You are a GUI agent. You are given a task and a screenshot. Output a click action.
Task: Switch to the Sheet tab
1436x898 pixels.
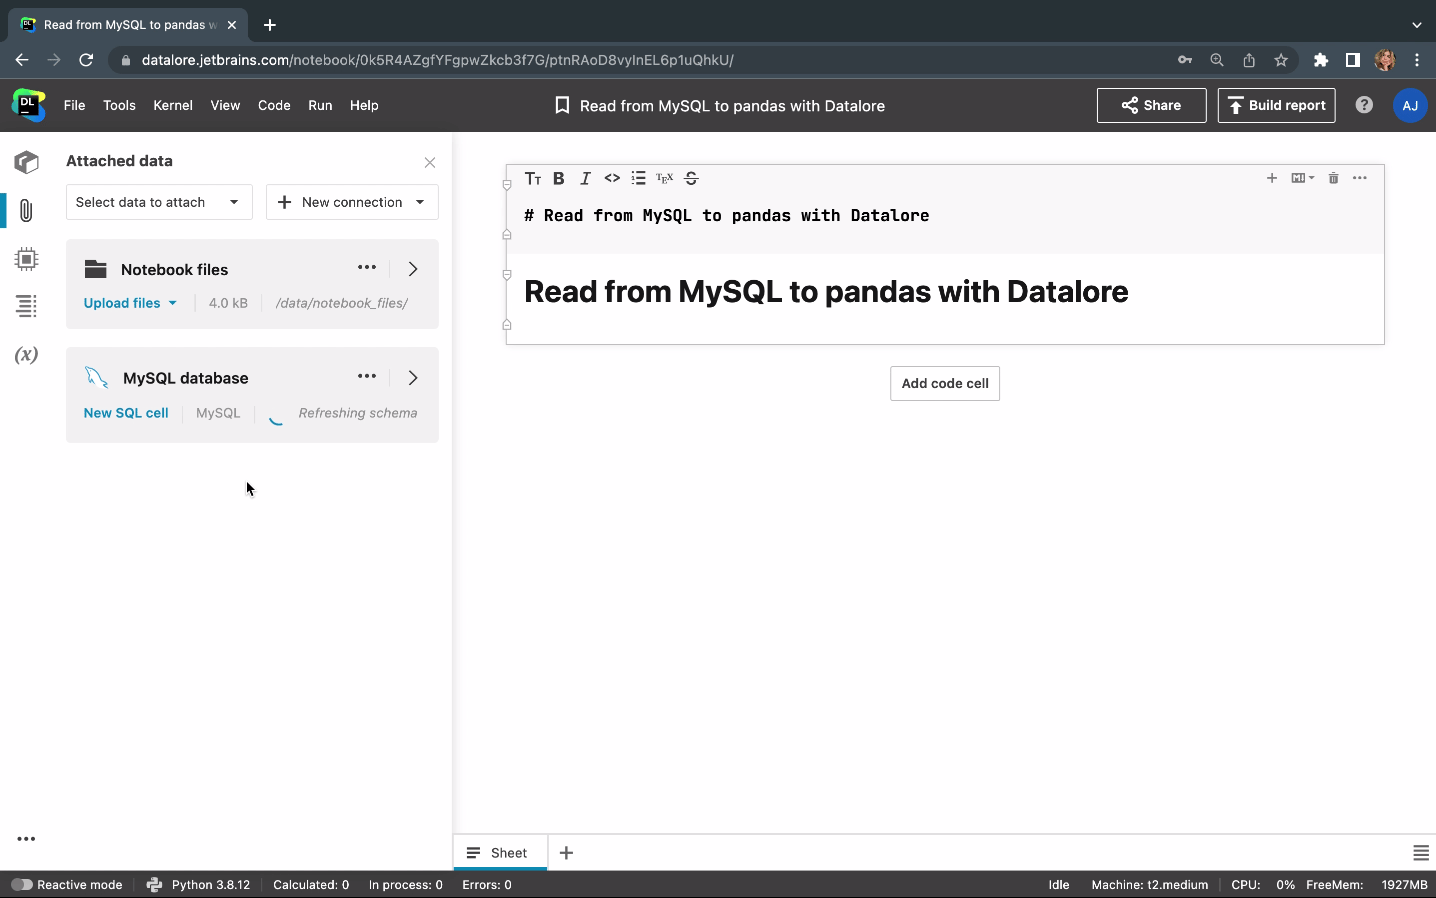pos(500,853)
